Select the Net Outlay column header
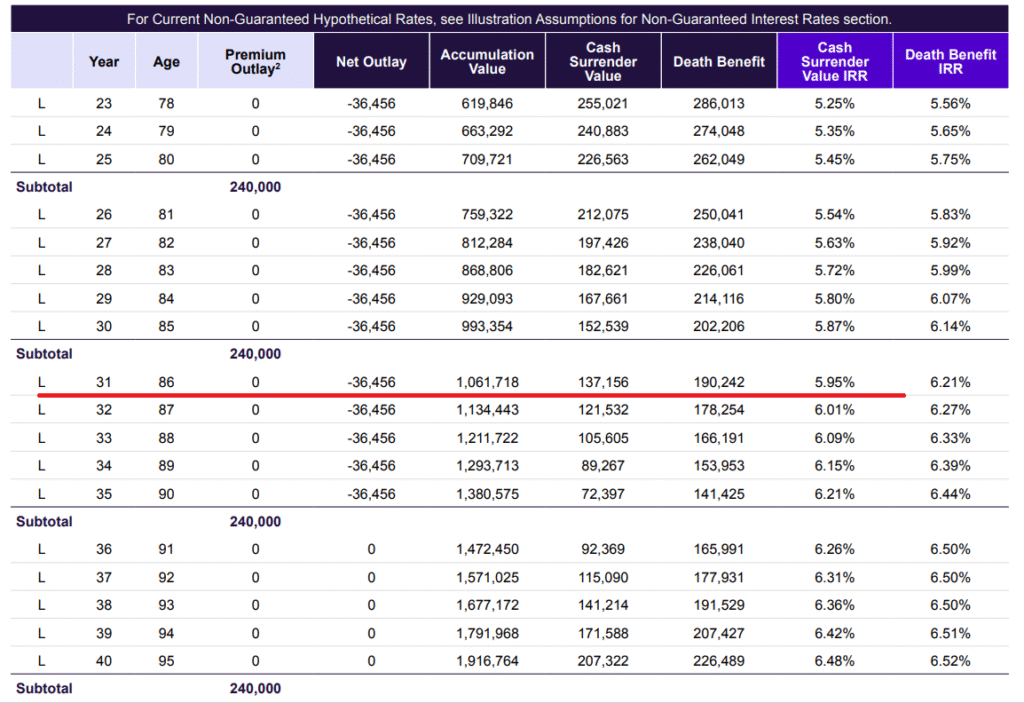1024x703 pixels. pos(371,62)
